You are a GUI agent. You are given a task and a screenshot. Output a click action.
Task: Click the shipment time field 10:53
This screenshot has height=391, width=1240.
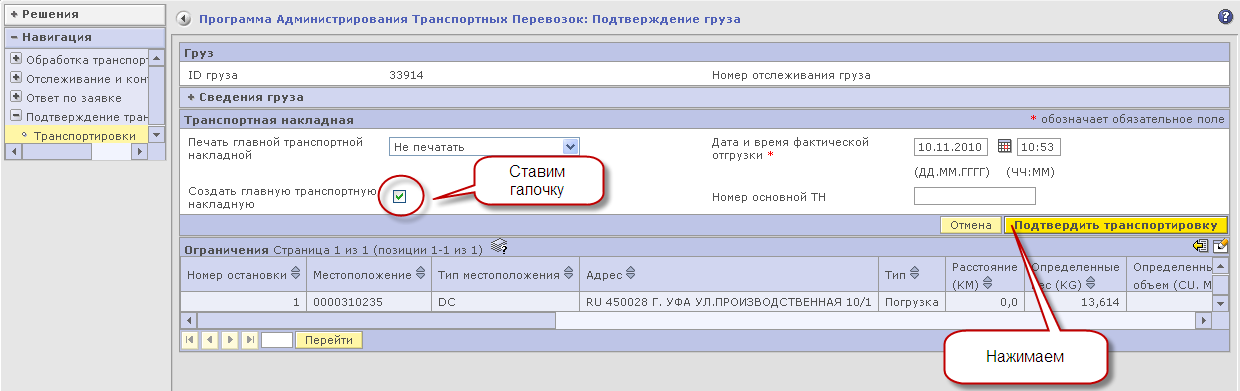click(1039, 147)
